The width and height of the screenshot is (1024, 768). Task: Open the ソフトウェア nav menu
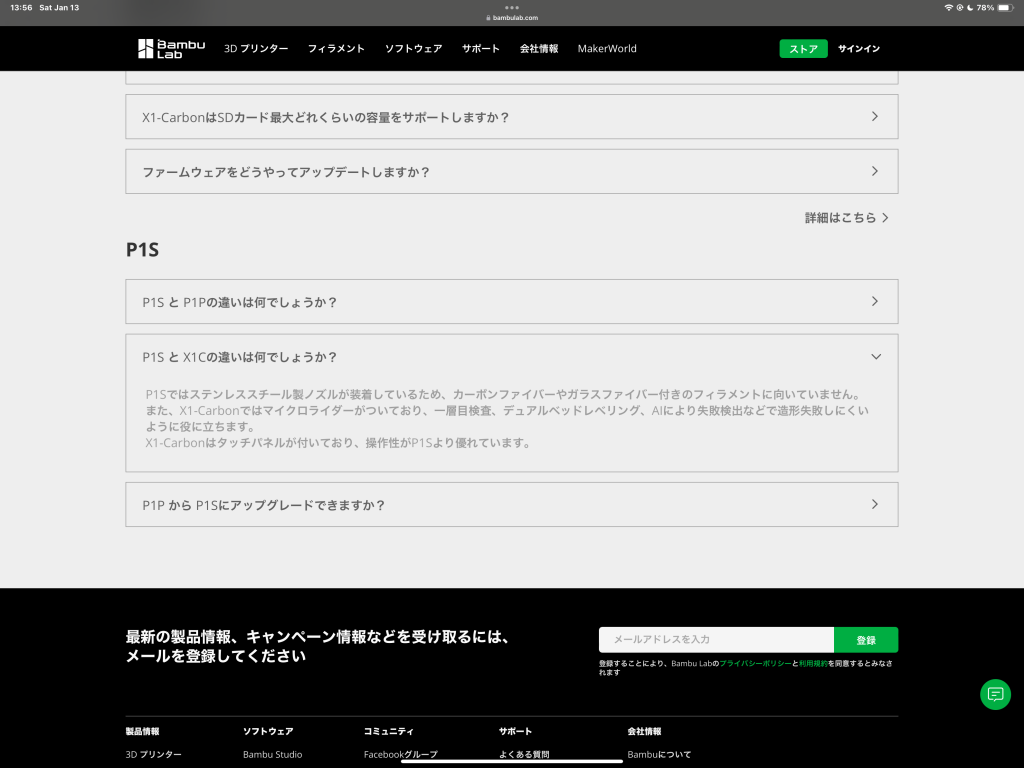click(413, 49)
